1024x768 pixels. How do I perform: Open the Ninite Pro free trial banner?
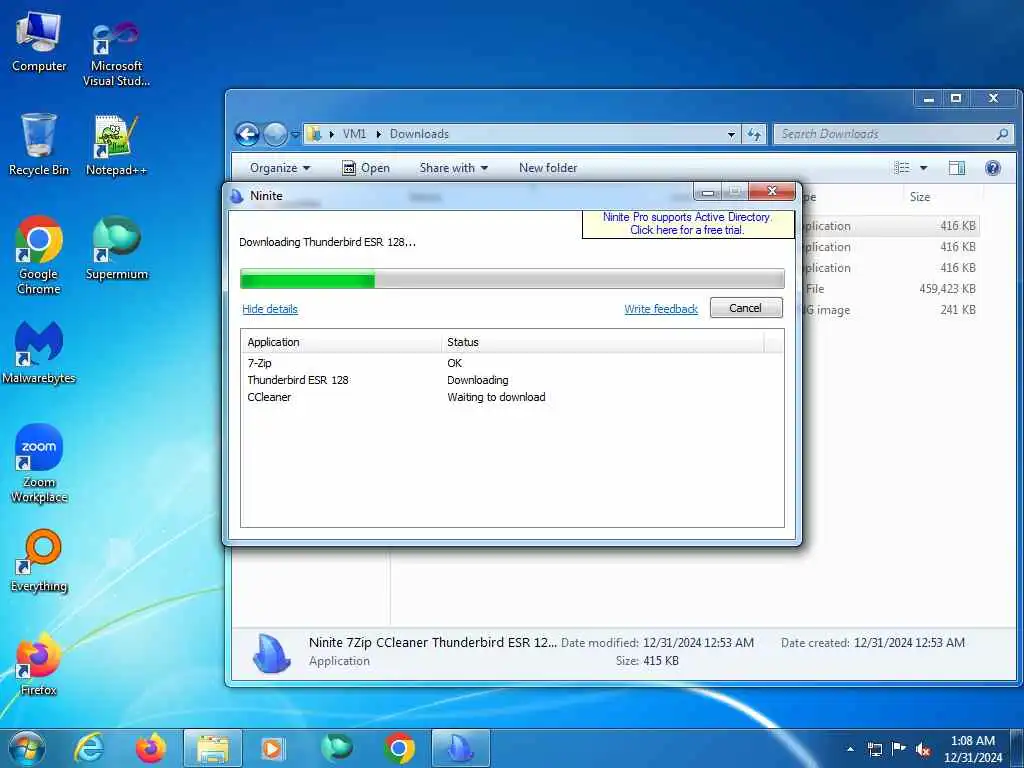pos(687,223)
